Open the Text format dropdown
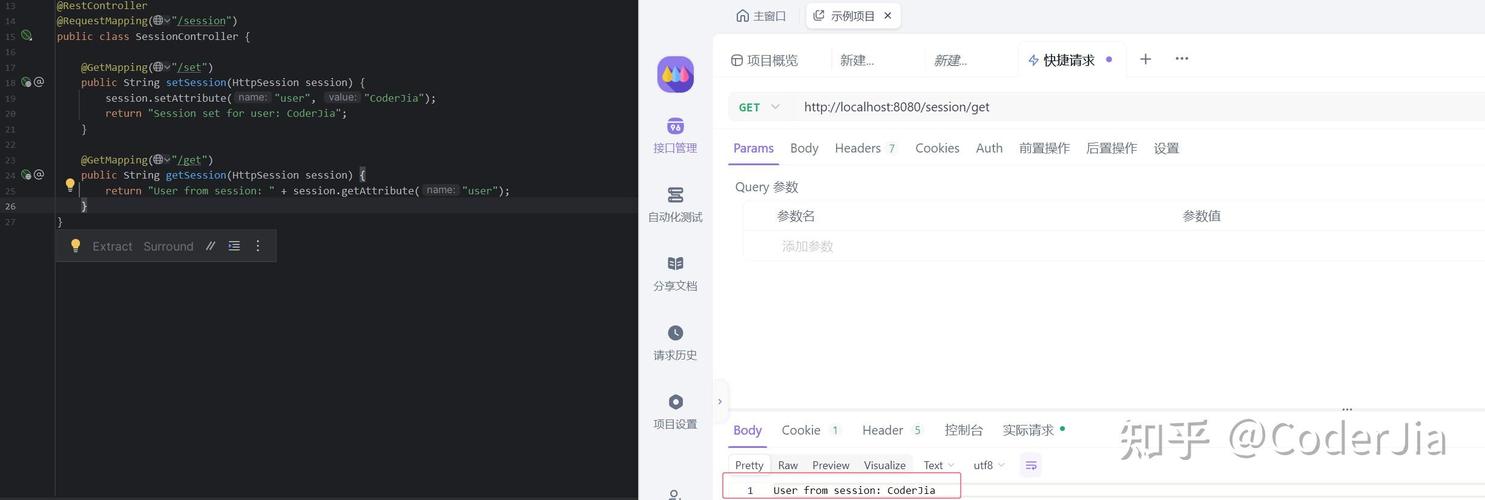Viewport: 1485px width, 500px height. (938, 465)
